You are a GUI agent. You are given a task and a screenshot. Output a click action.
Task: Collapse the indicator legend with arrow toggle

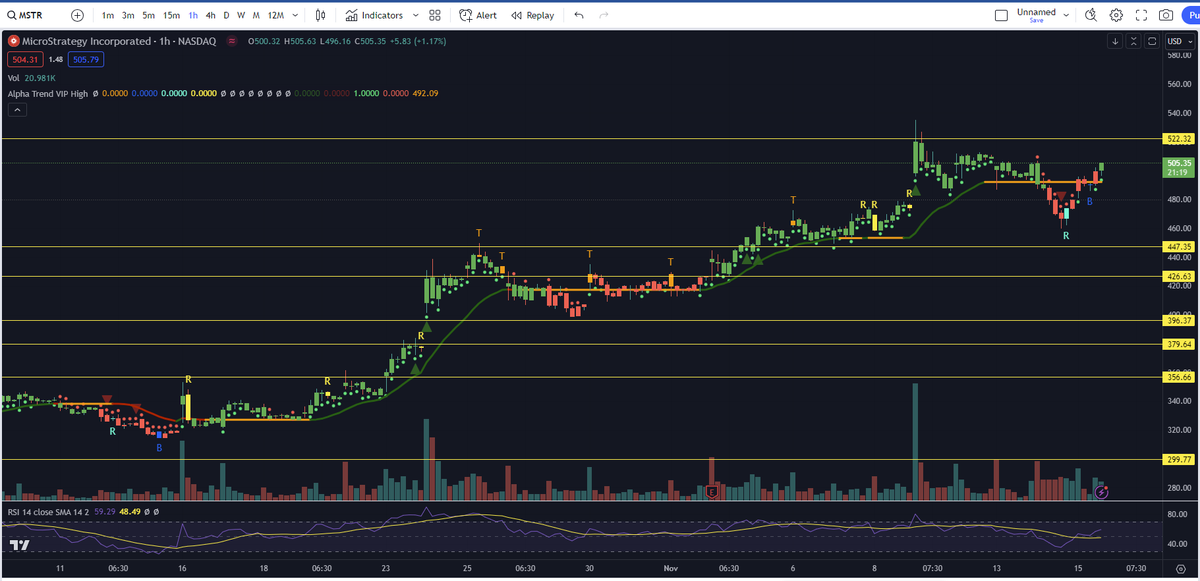click(x=15, y=109)
